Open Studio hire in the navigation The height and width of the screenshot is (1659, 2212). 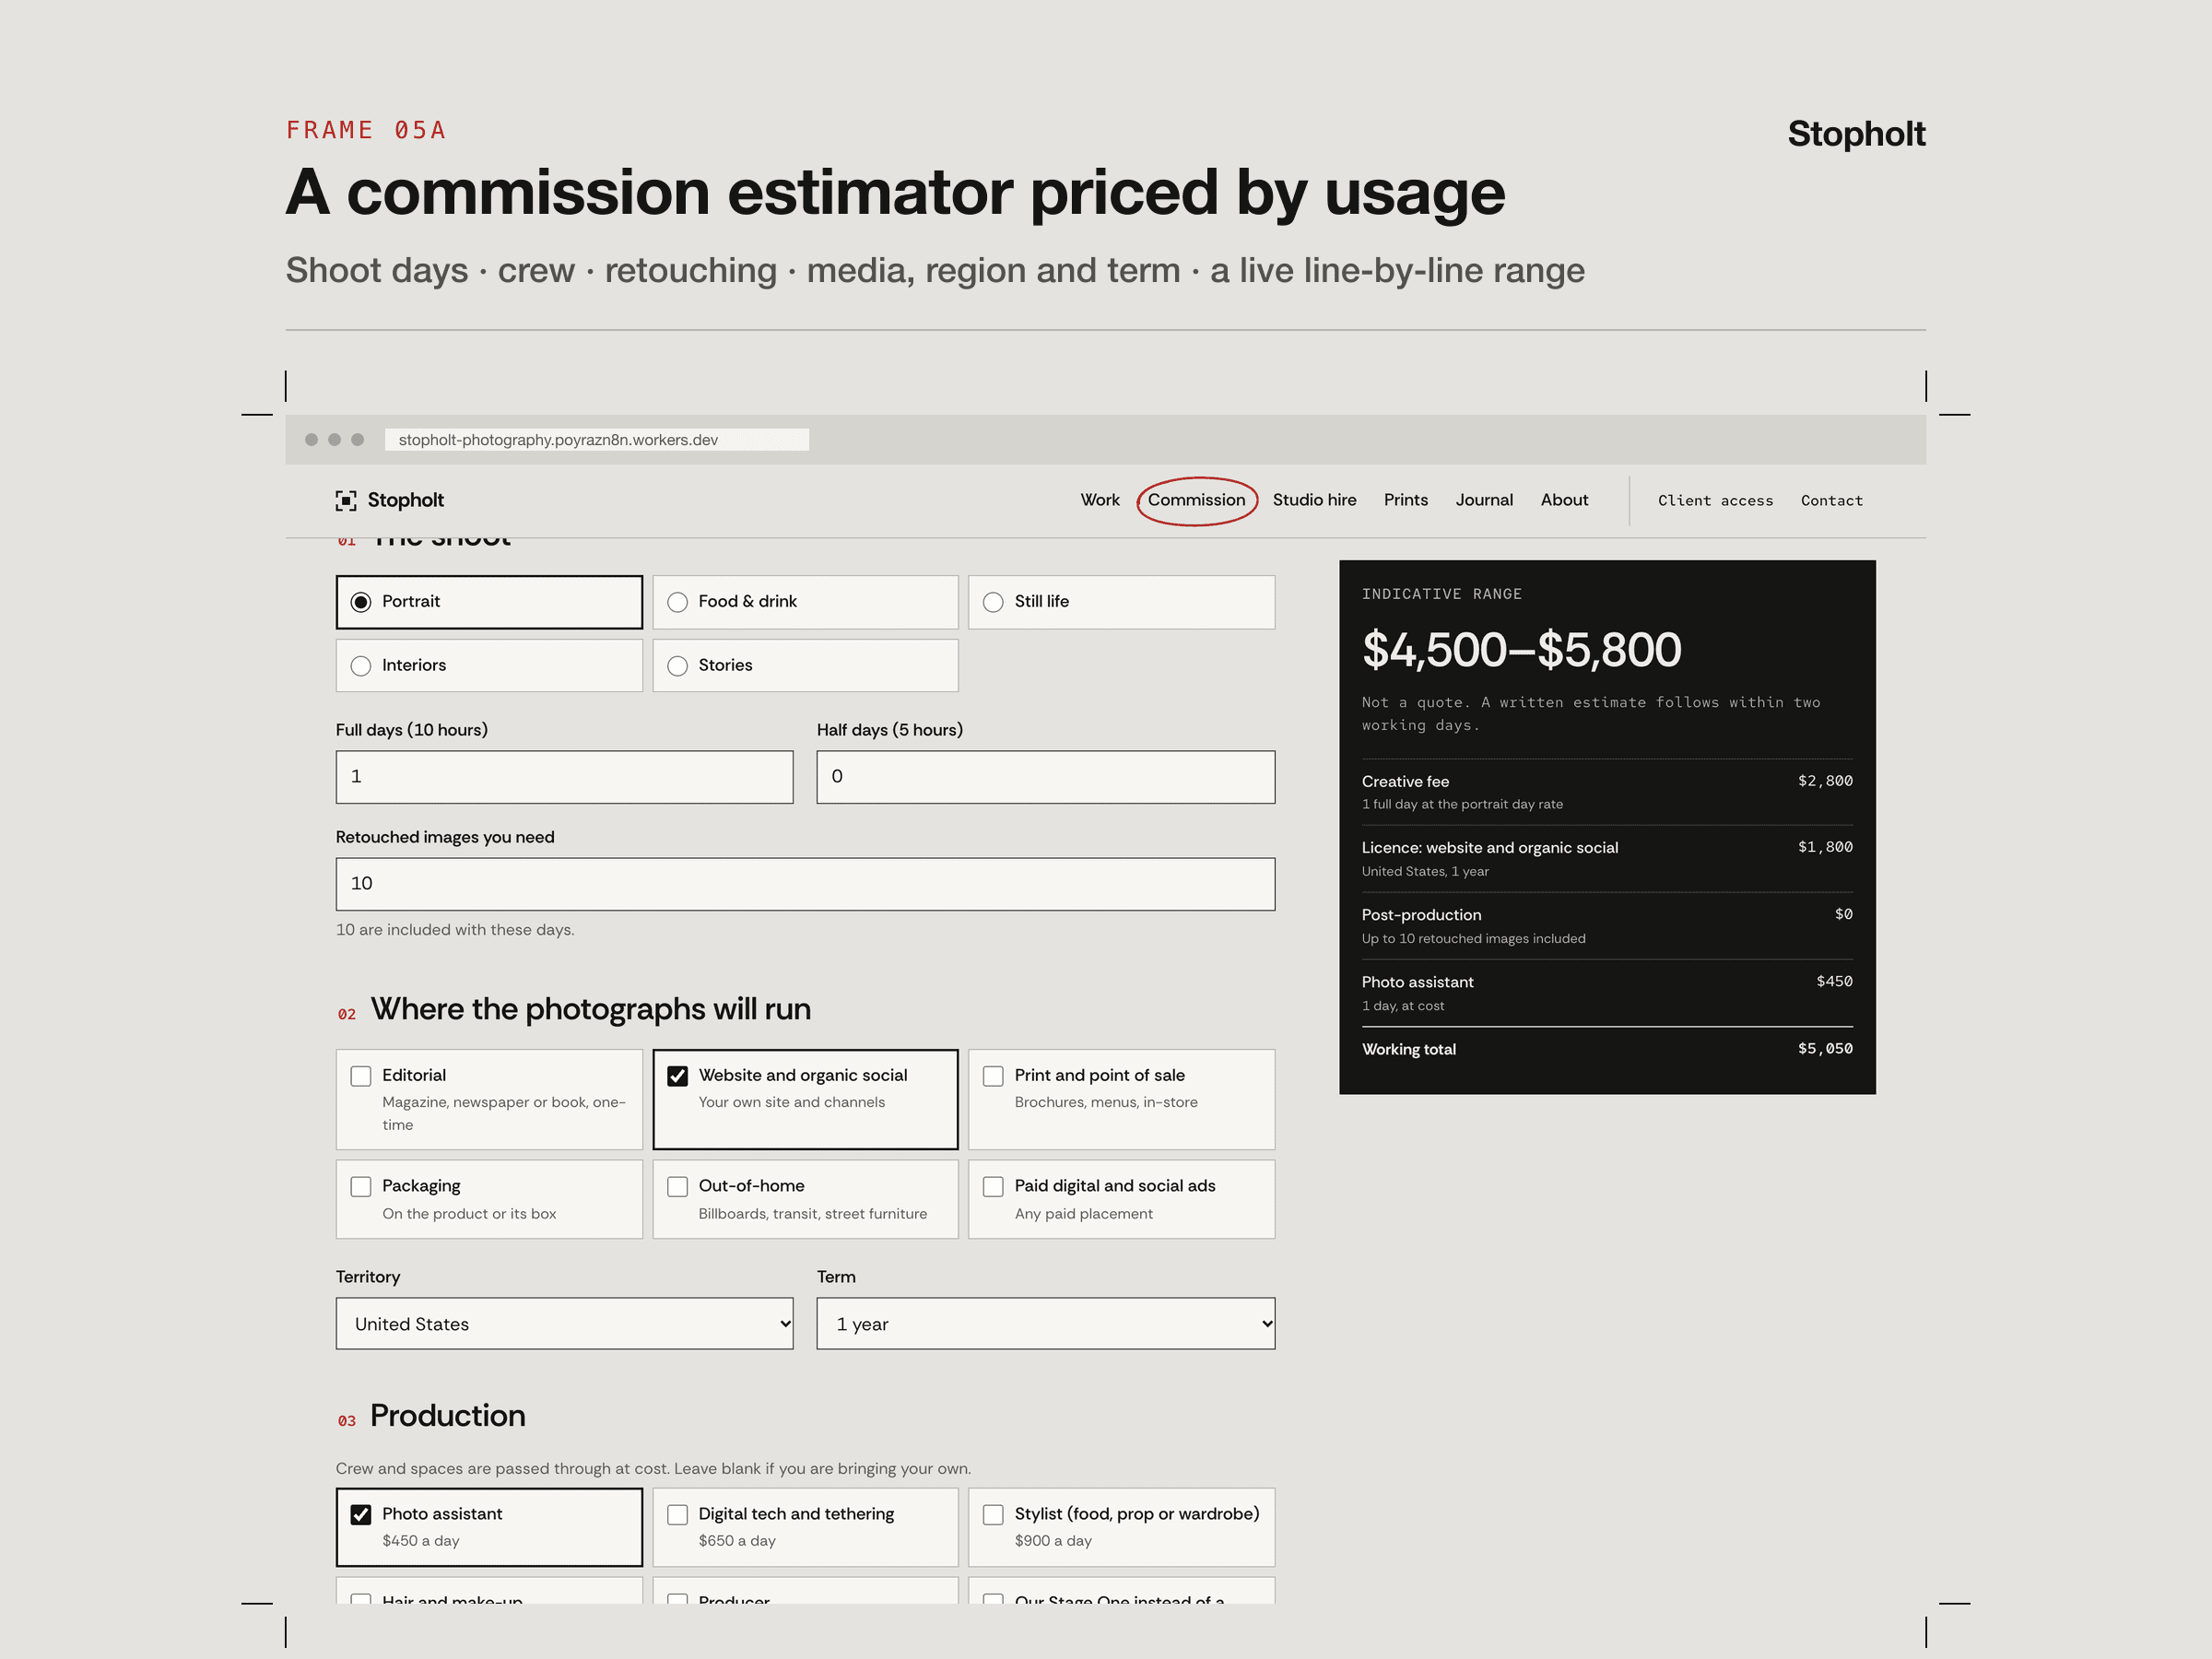1314,500
